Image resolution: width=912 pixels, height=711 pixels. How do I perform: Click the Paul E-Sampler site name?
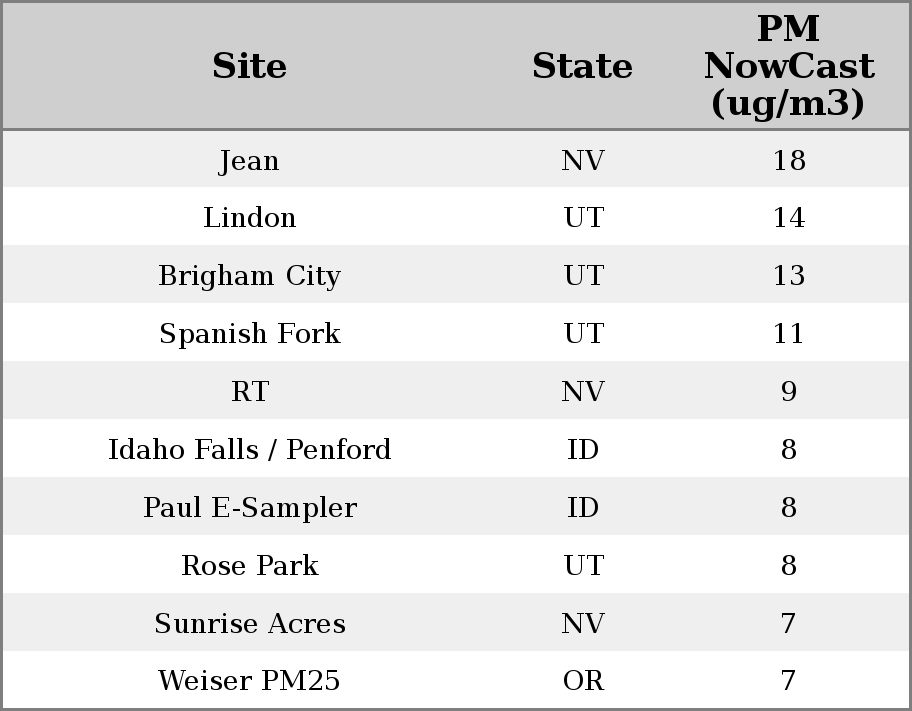(249, 508)
